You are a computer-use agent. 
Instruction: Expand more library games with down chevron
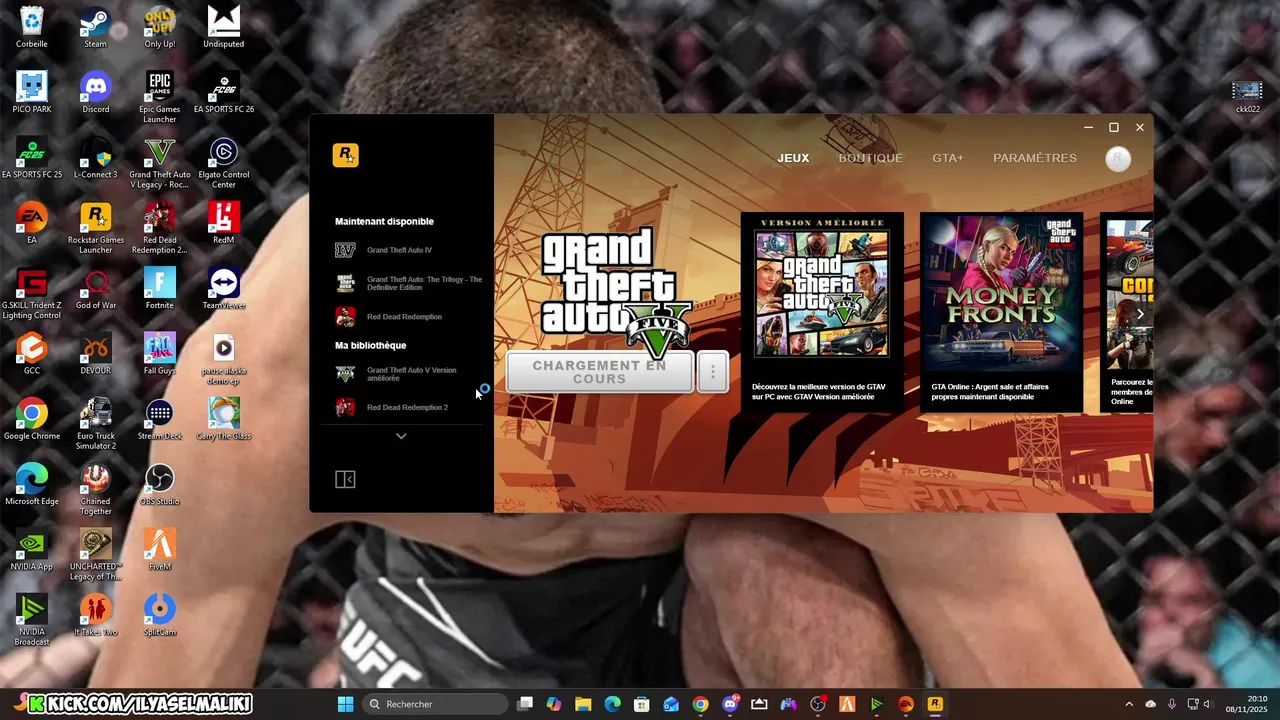point(401,436)
